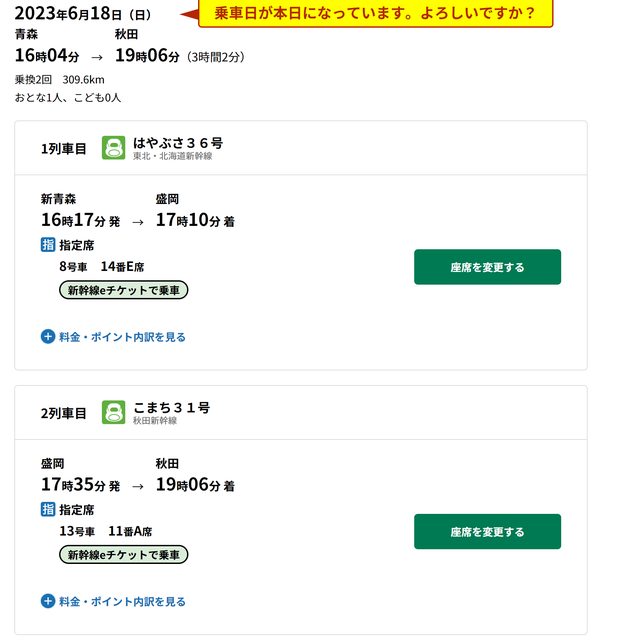Click the 指 reserved-seat icon under 新青森 departure
This screenshot has width=632, height=640.
click(48, 245)
